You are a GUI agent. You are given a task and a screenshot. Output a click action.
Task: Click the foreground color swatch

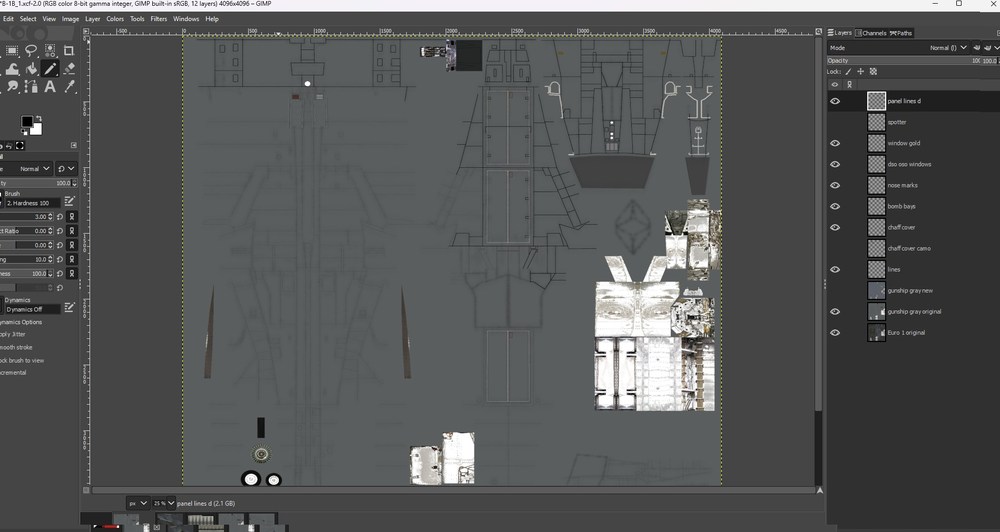pos(26,121)
